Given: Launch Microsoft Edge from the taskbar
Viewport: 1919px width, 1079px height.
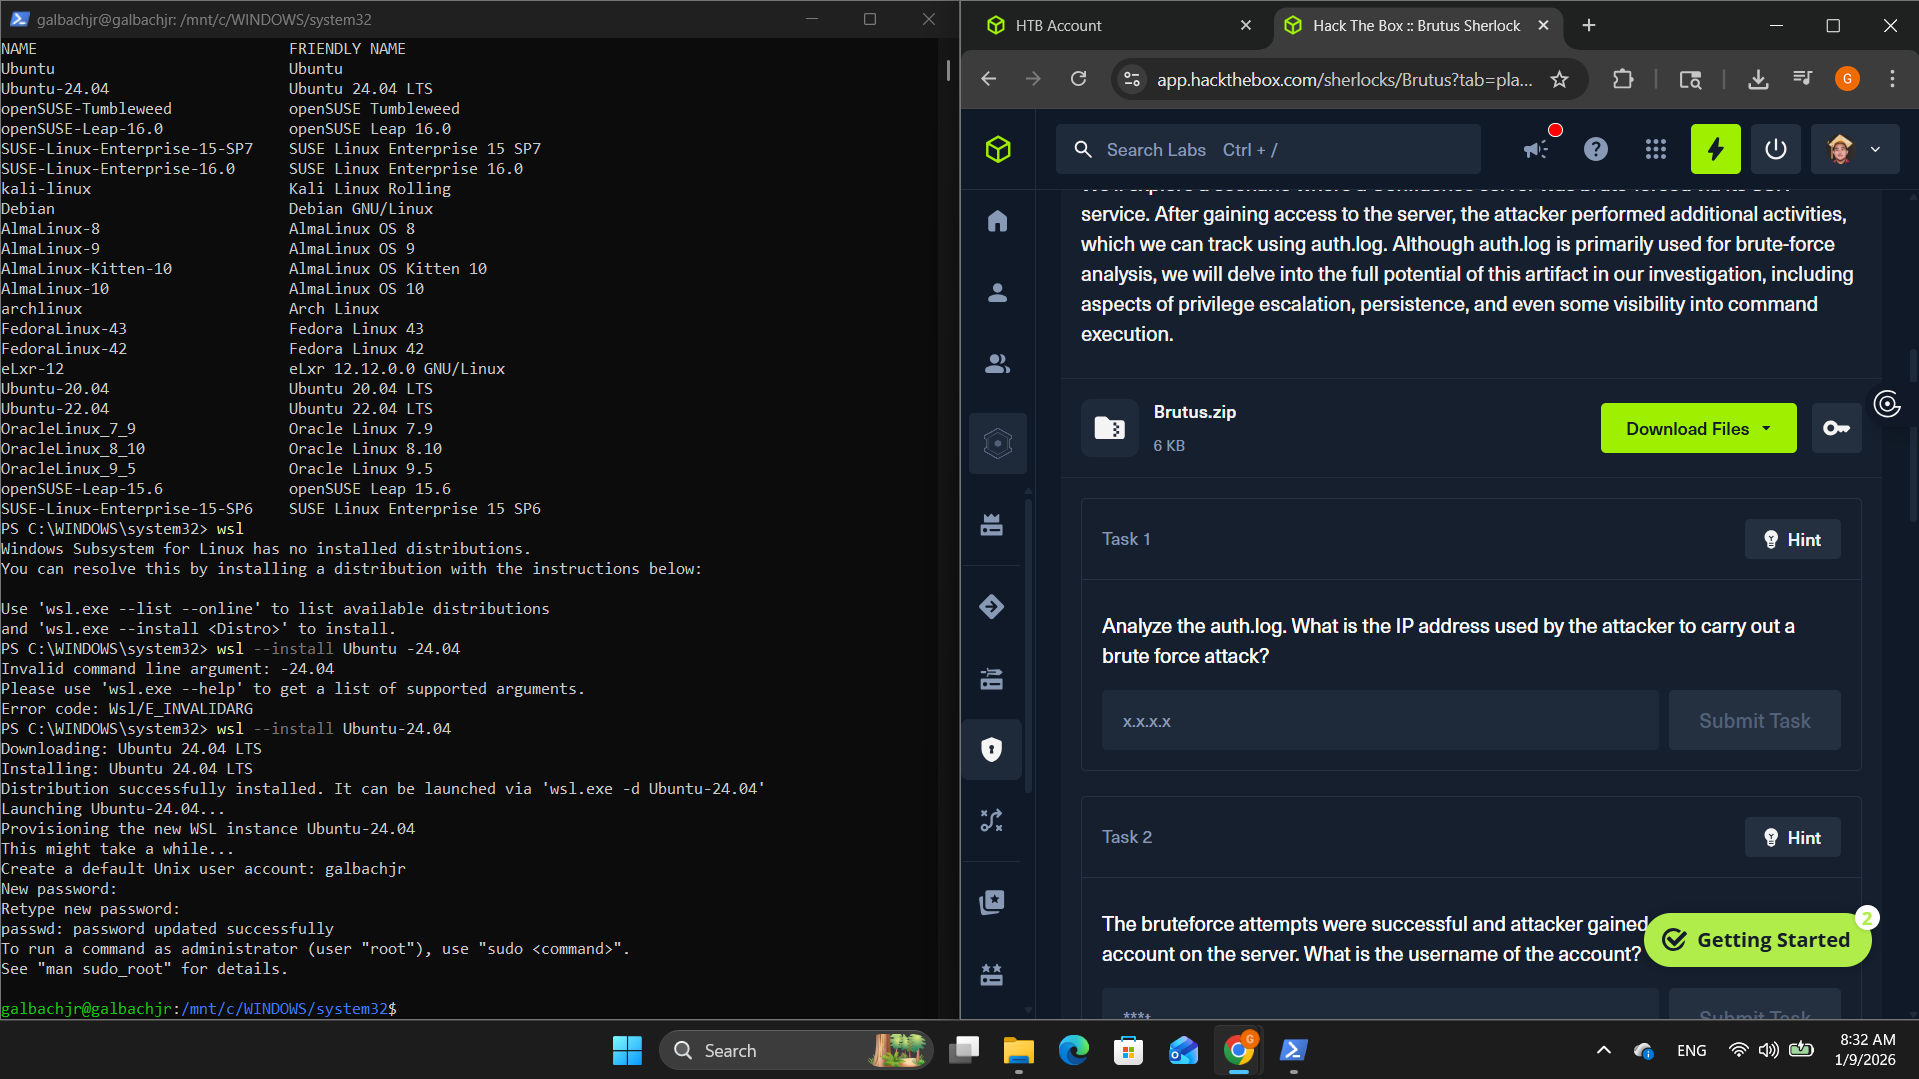Looking at the screenshot, I should point(1074,1050).
